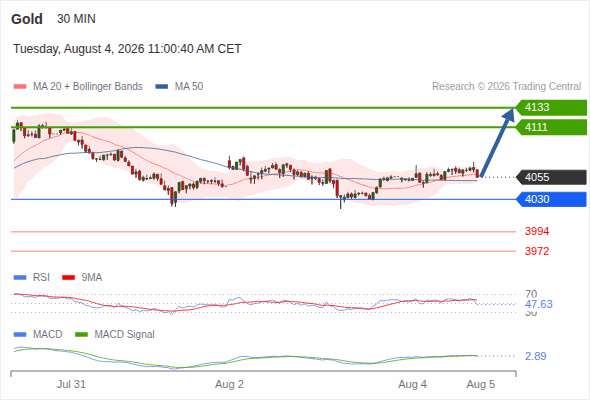Click the blue MA 50 legend swatch
The width and height of the screenshot is (590, 400).
(x=162, y=87)
